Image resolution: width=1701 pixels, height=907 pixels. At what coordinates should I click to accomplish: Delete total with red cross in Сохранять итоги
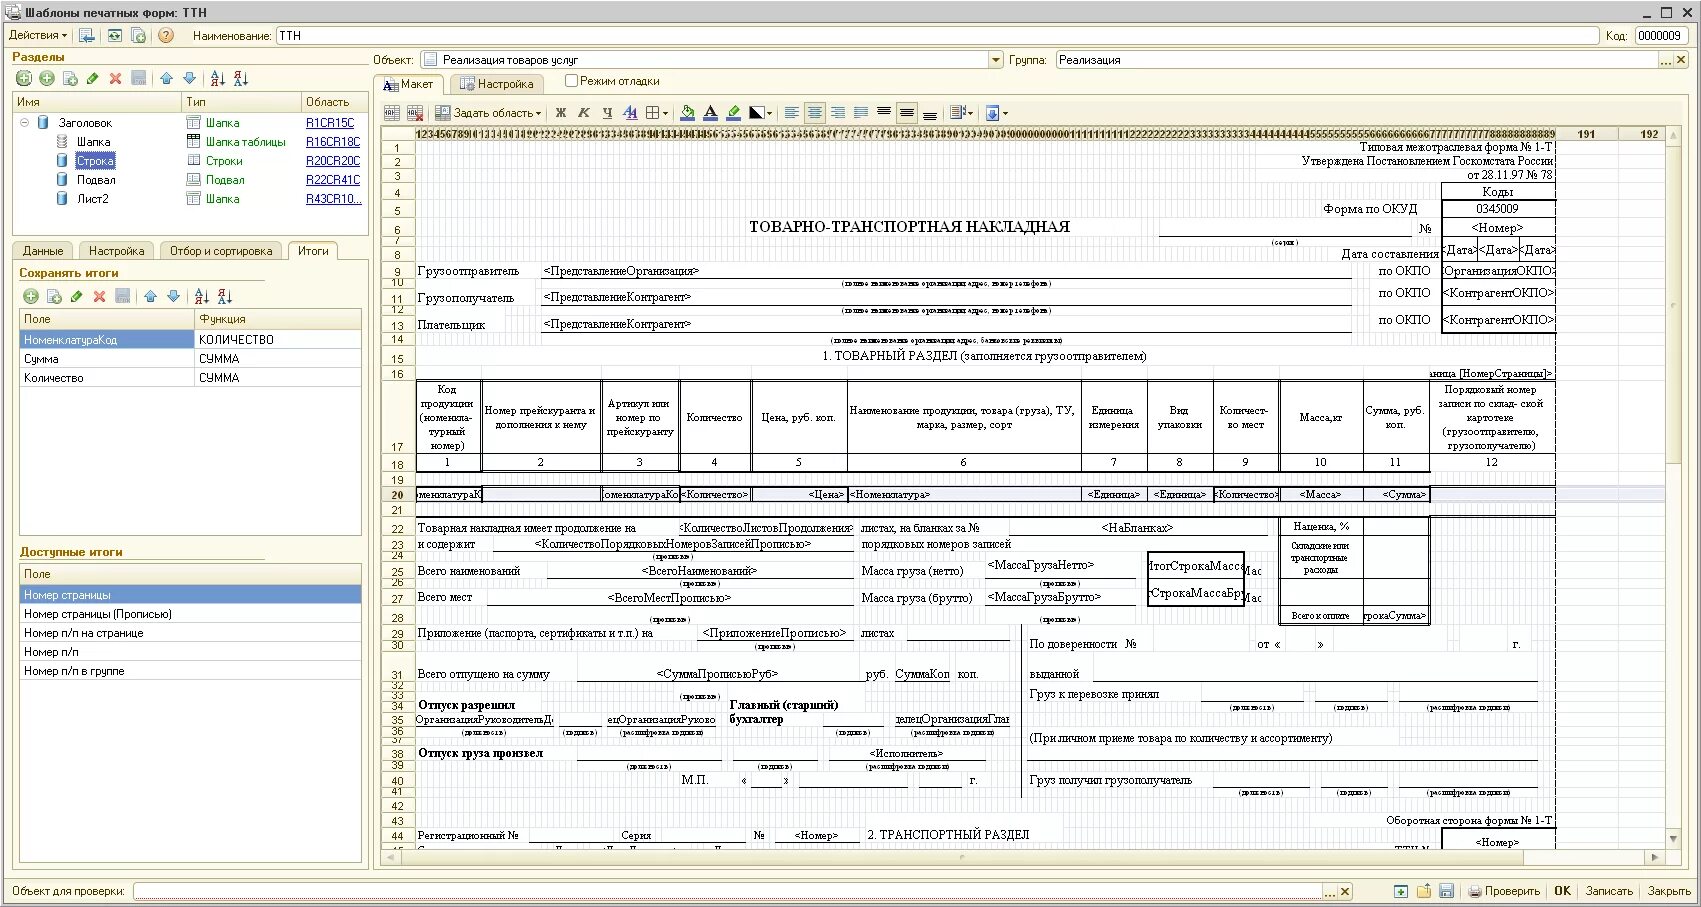99,296
